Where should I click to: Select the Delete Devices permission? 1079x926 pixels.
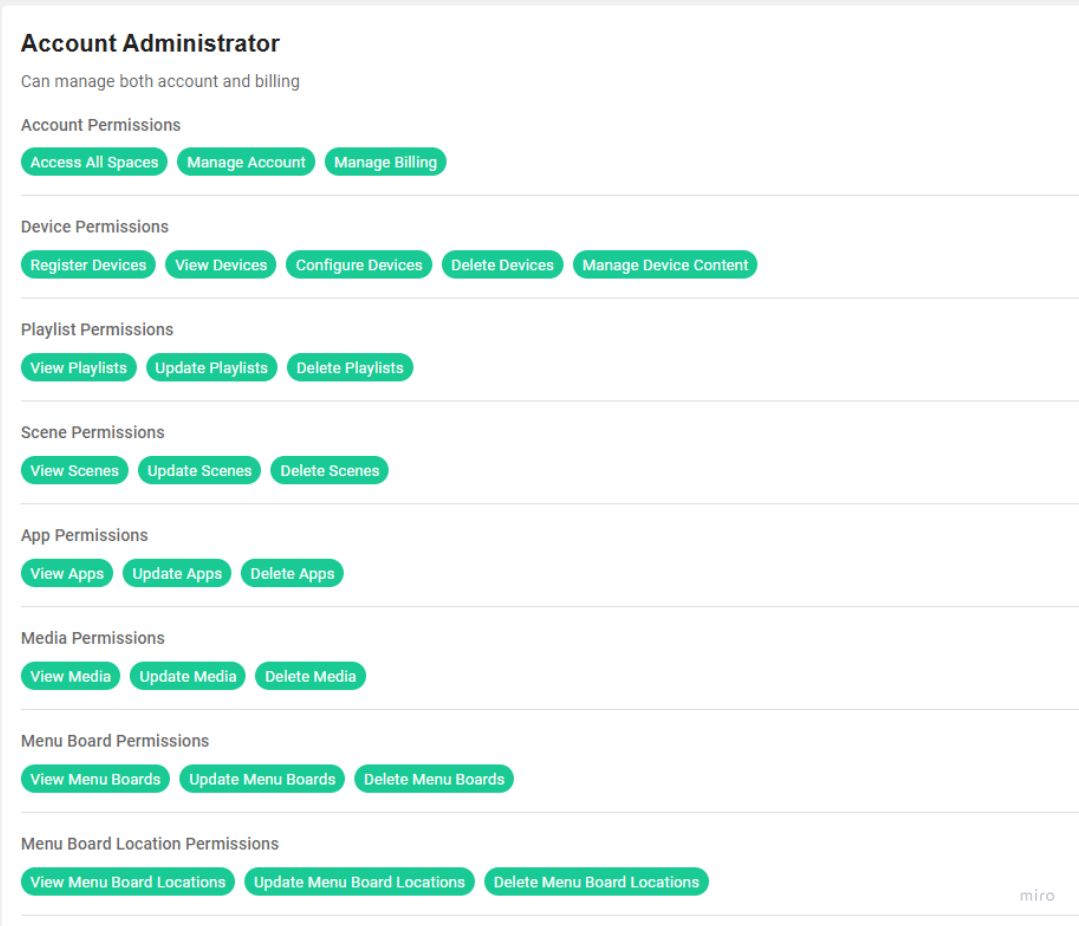coord(501,265)
